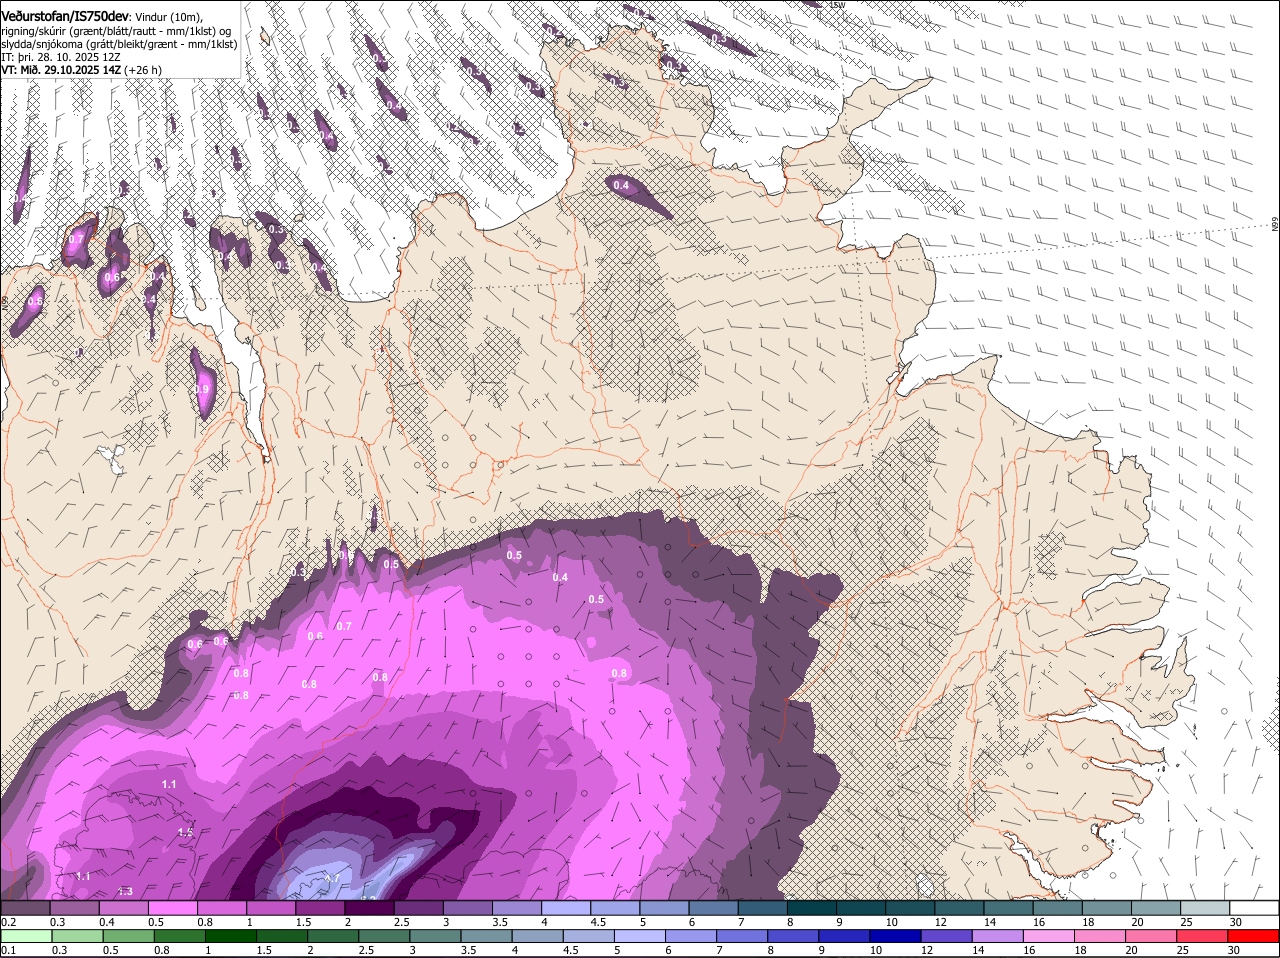
Task: Select pale grey snow swatch between 25 and 30
Action: tap(1205, 907)
